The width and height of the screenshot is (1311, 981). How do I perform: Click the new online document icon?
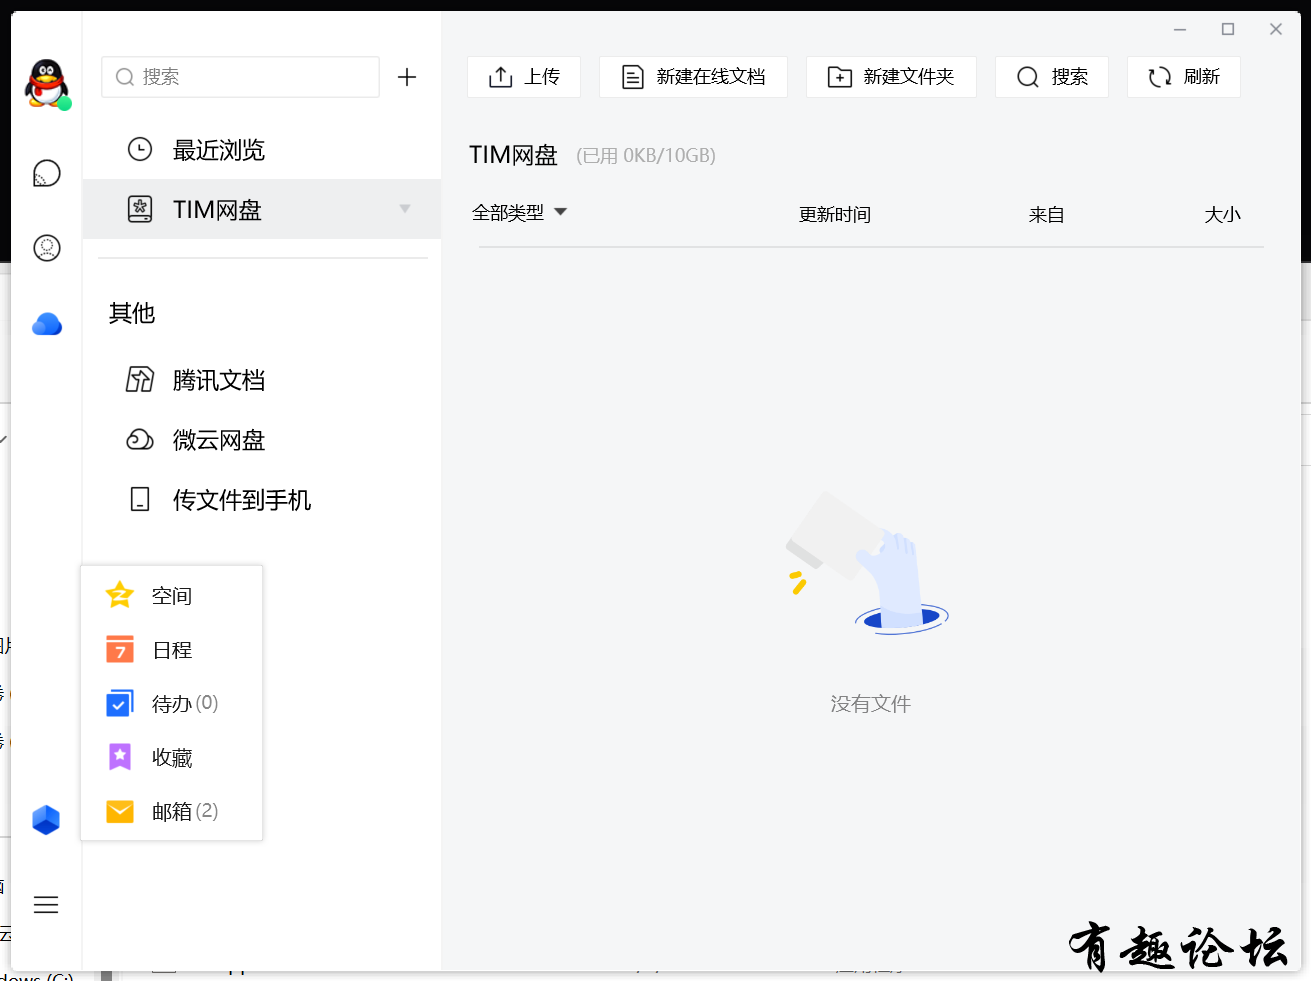pos(633,77)
